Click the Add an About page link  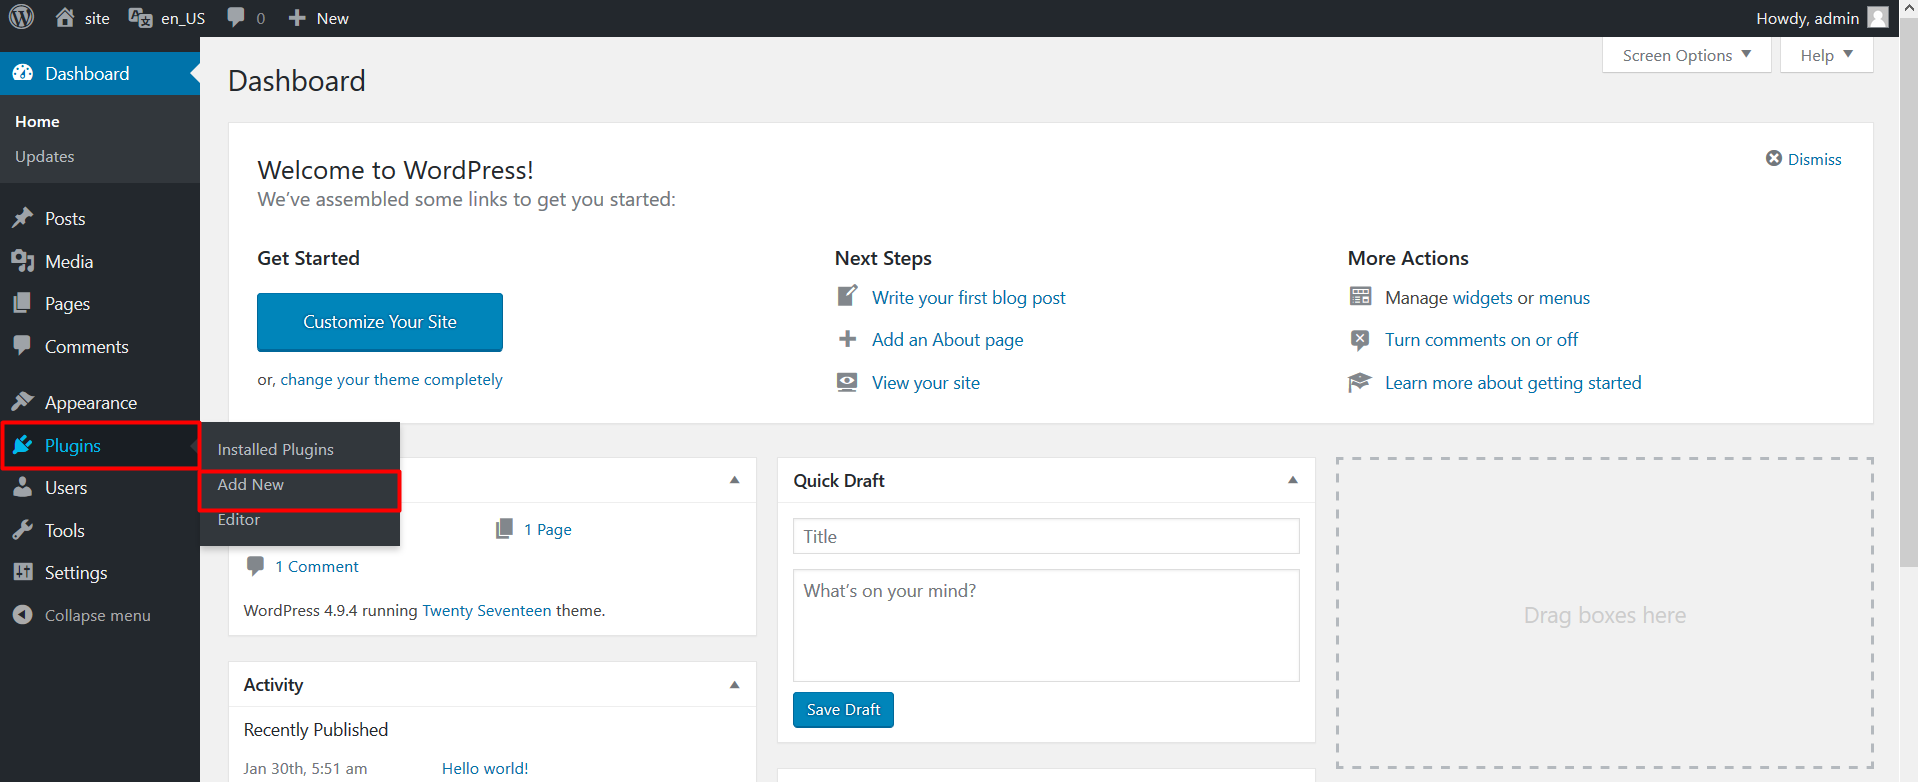(x=947, y=340)
